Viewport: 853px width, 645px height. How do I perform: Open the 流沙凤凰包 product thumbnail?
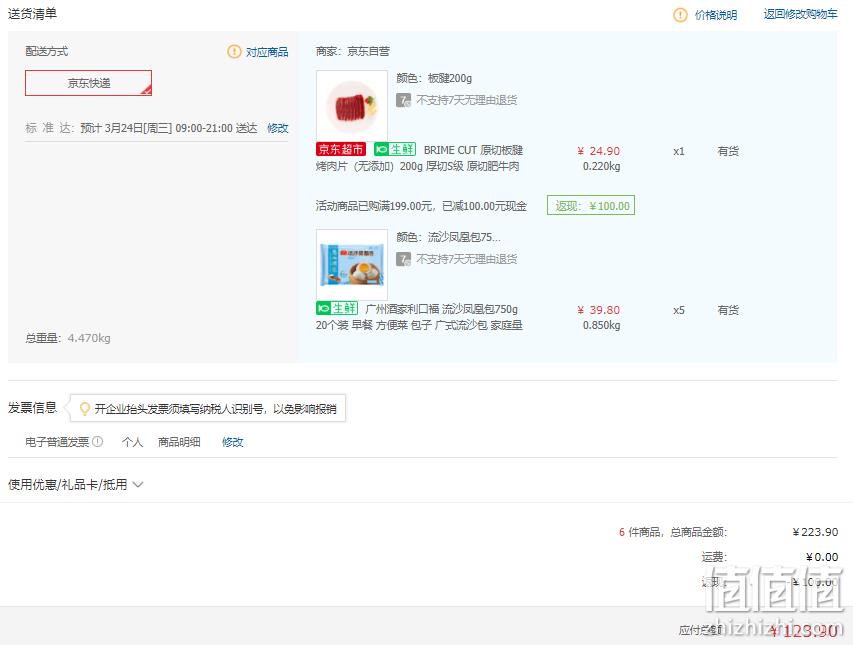(x=352, y=265)
